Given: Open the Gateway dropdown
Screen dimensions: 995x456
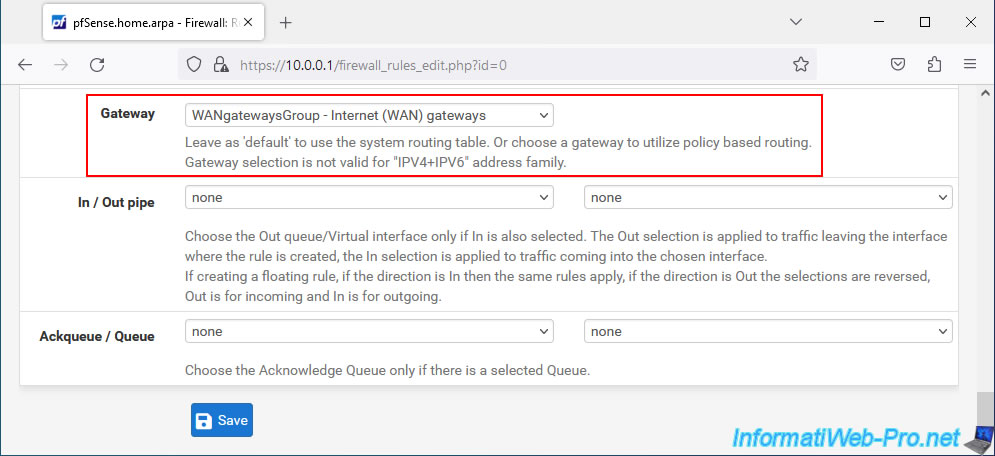Looking at the screenshot, I should click(x=369, y=115).
